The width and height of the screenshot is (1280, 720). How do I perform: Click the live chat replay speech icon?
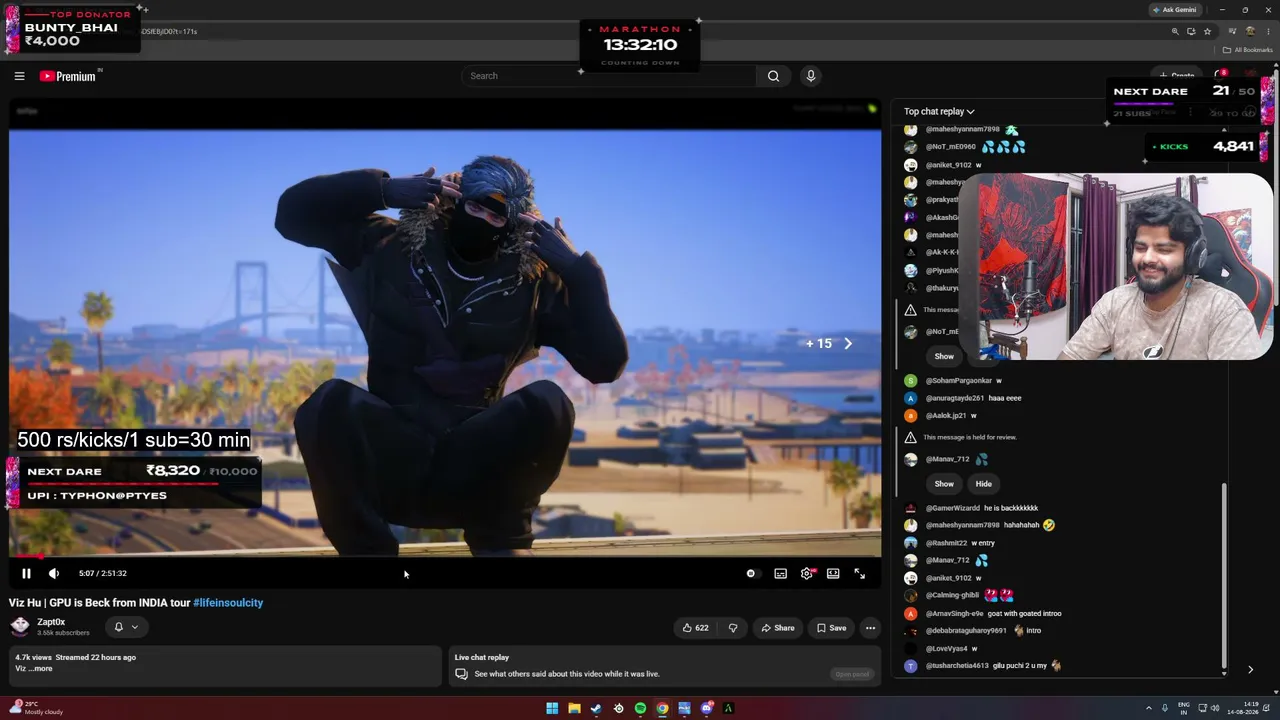[x=461, y=674]
